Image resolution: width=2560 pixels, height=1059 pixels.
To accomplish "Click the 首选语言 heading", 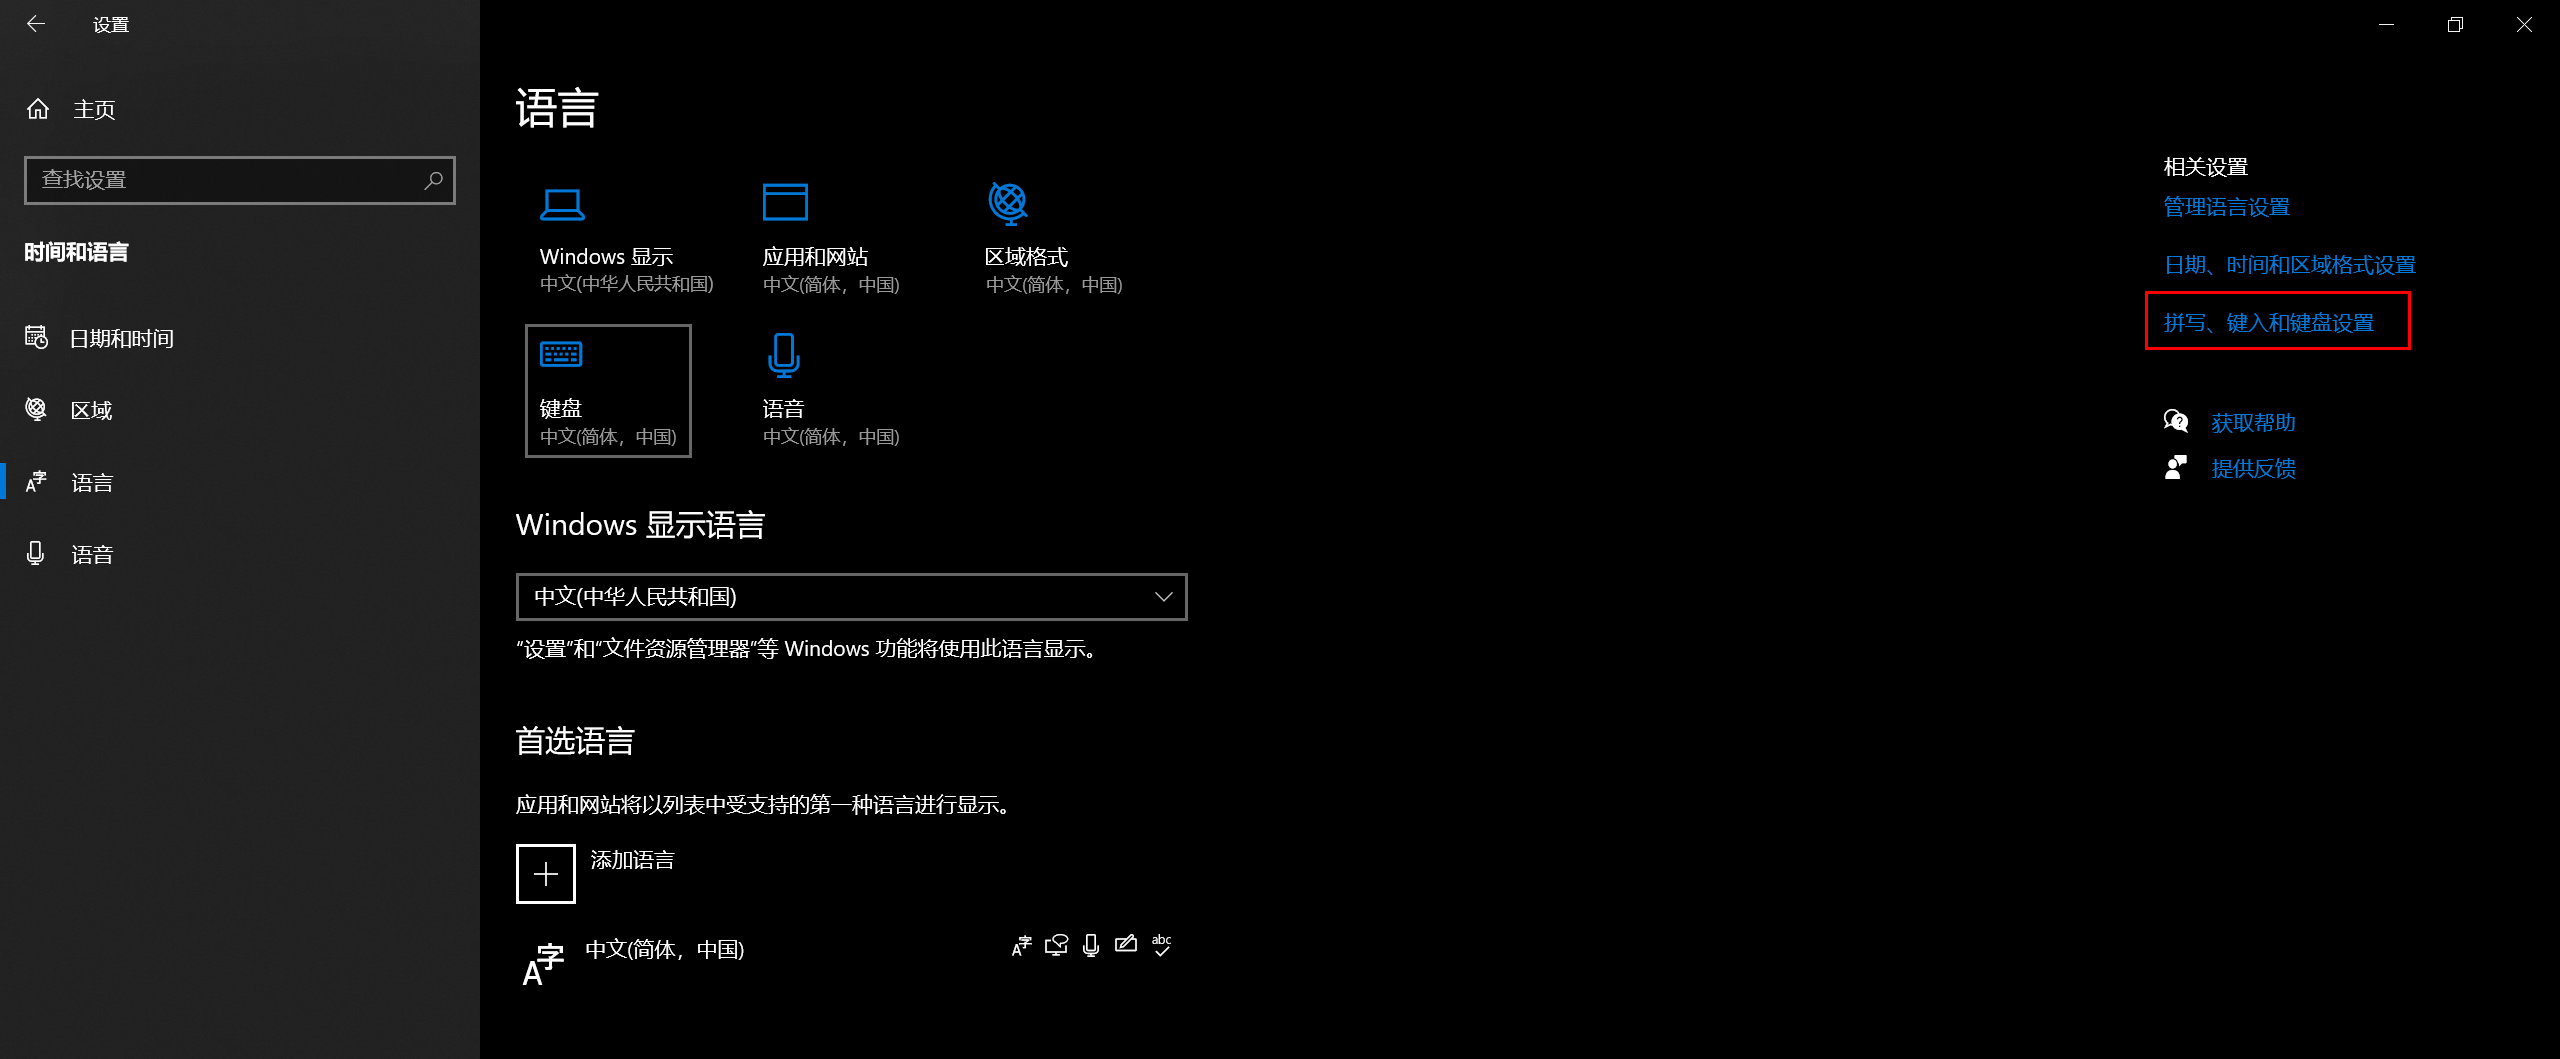I will [575, 741].
